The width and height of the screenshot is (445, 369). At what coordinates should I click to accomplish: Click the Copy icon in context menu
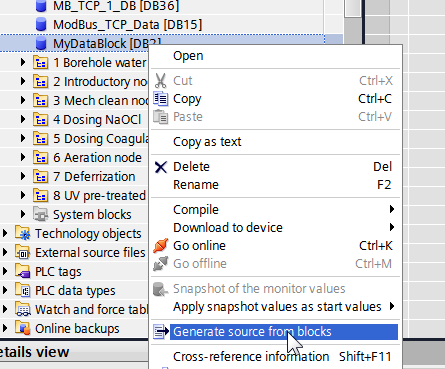point(161,99)
